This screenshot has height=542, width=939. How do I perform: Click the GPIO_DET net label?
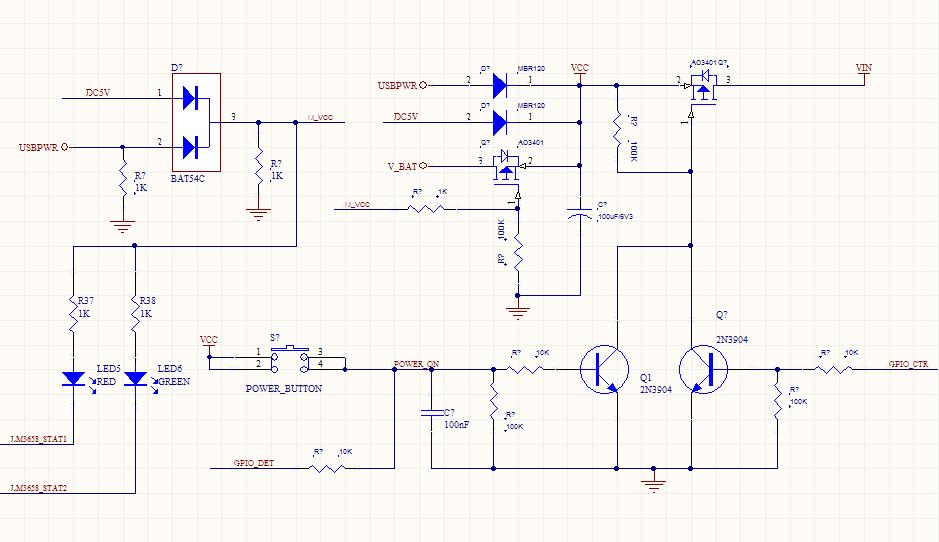coord(254,463)
